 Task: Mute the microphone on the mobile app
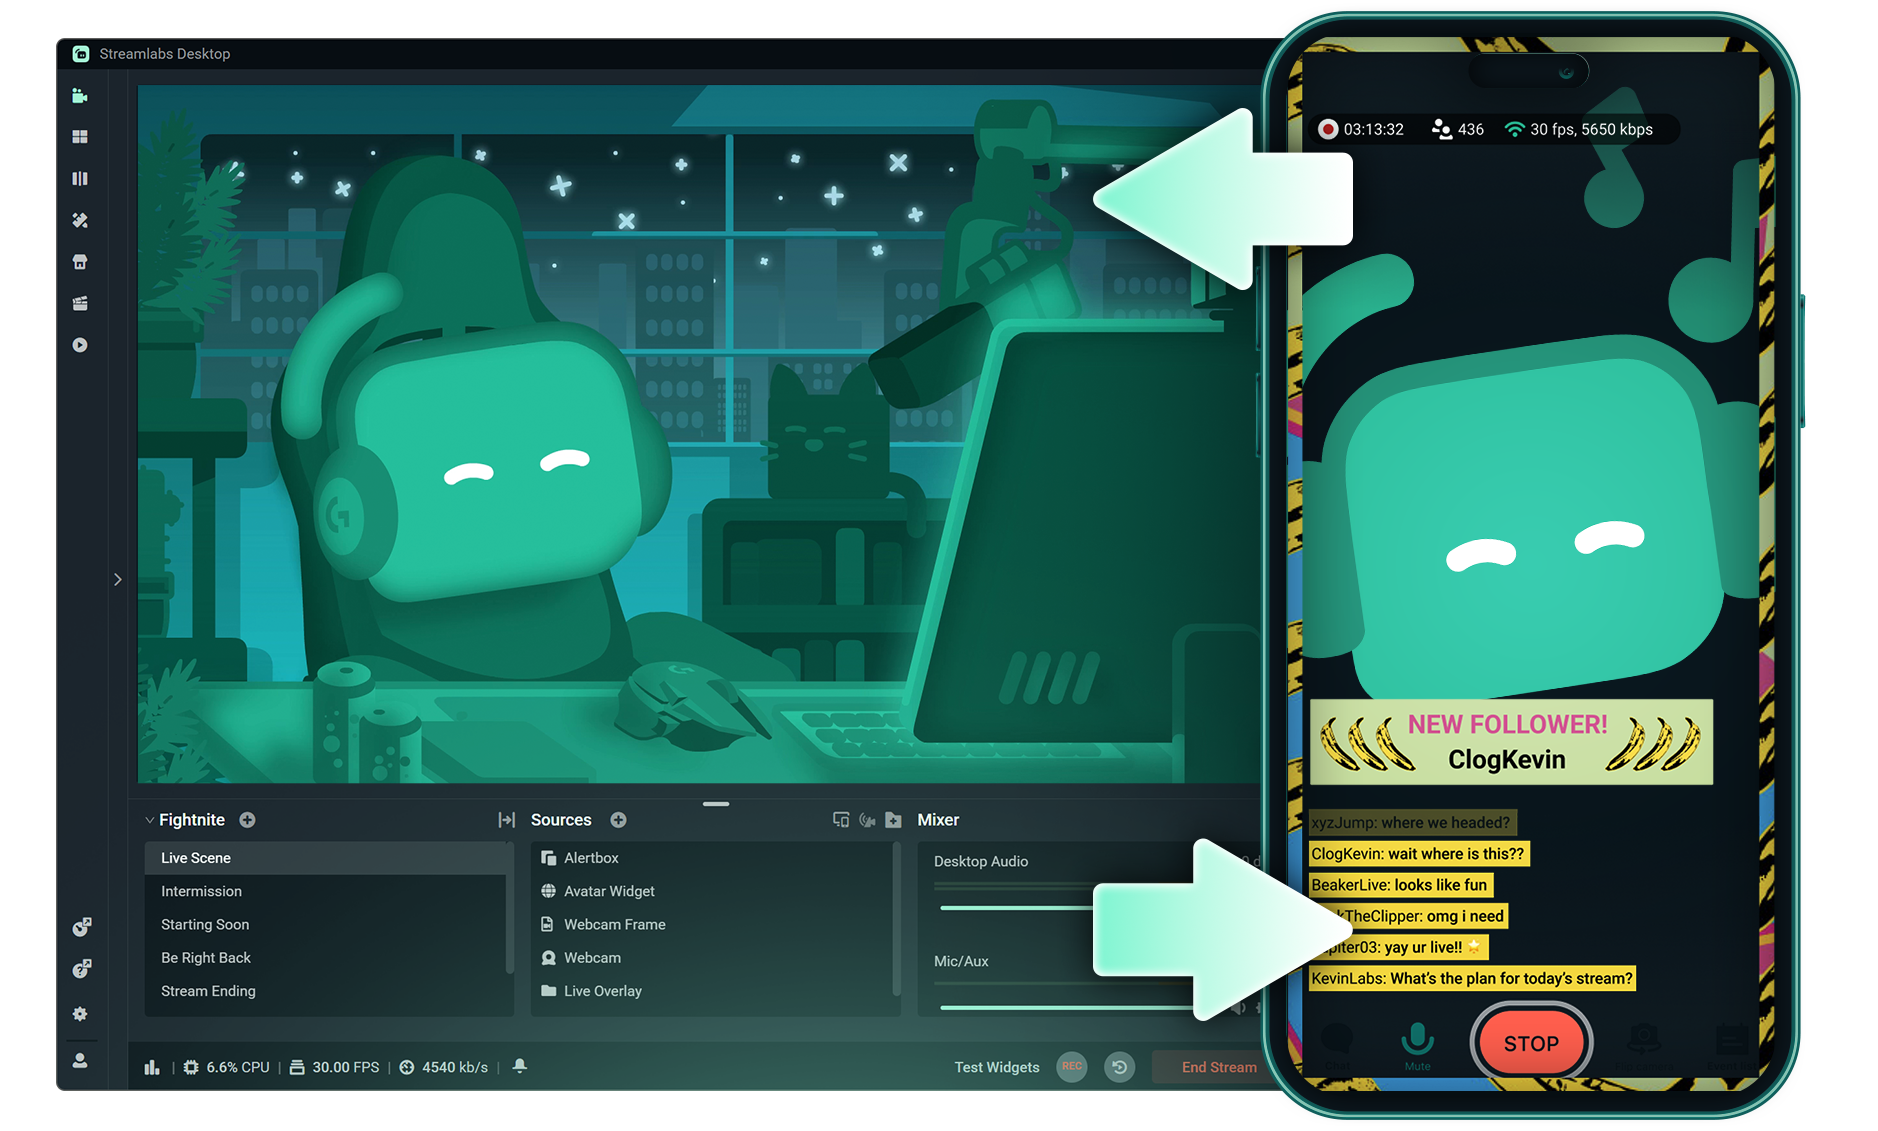(1417, 1040)
